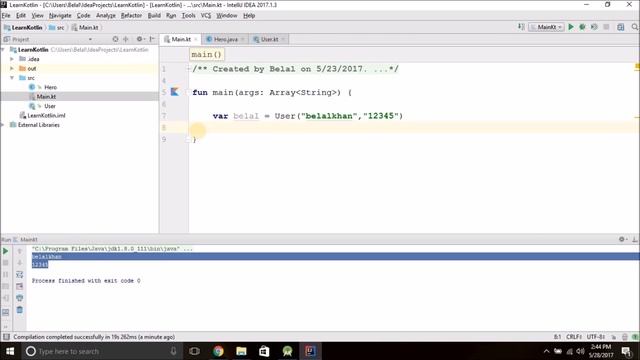Select the Main.kt editor tab
640x360 pixels.
[x=181, y=39]
